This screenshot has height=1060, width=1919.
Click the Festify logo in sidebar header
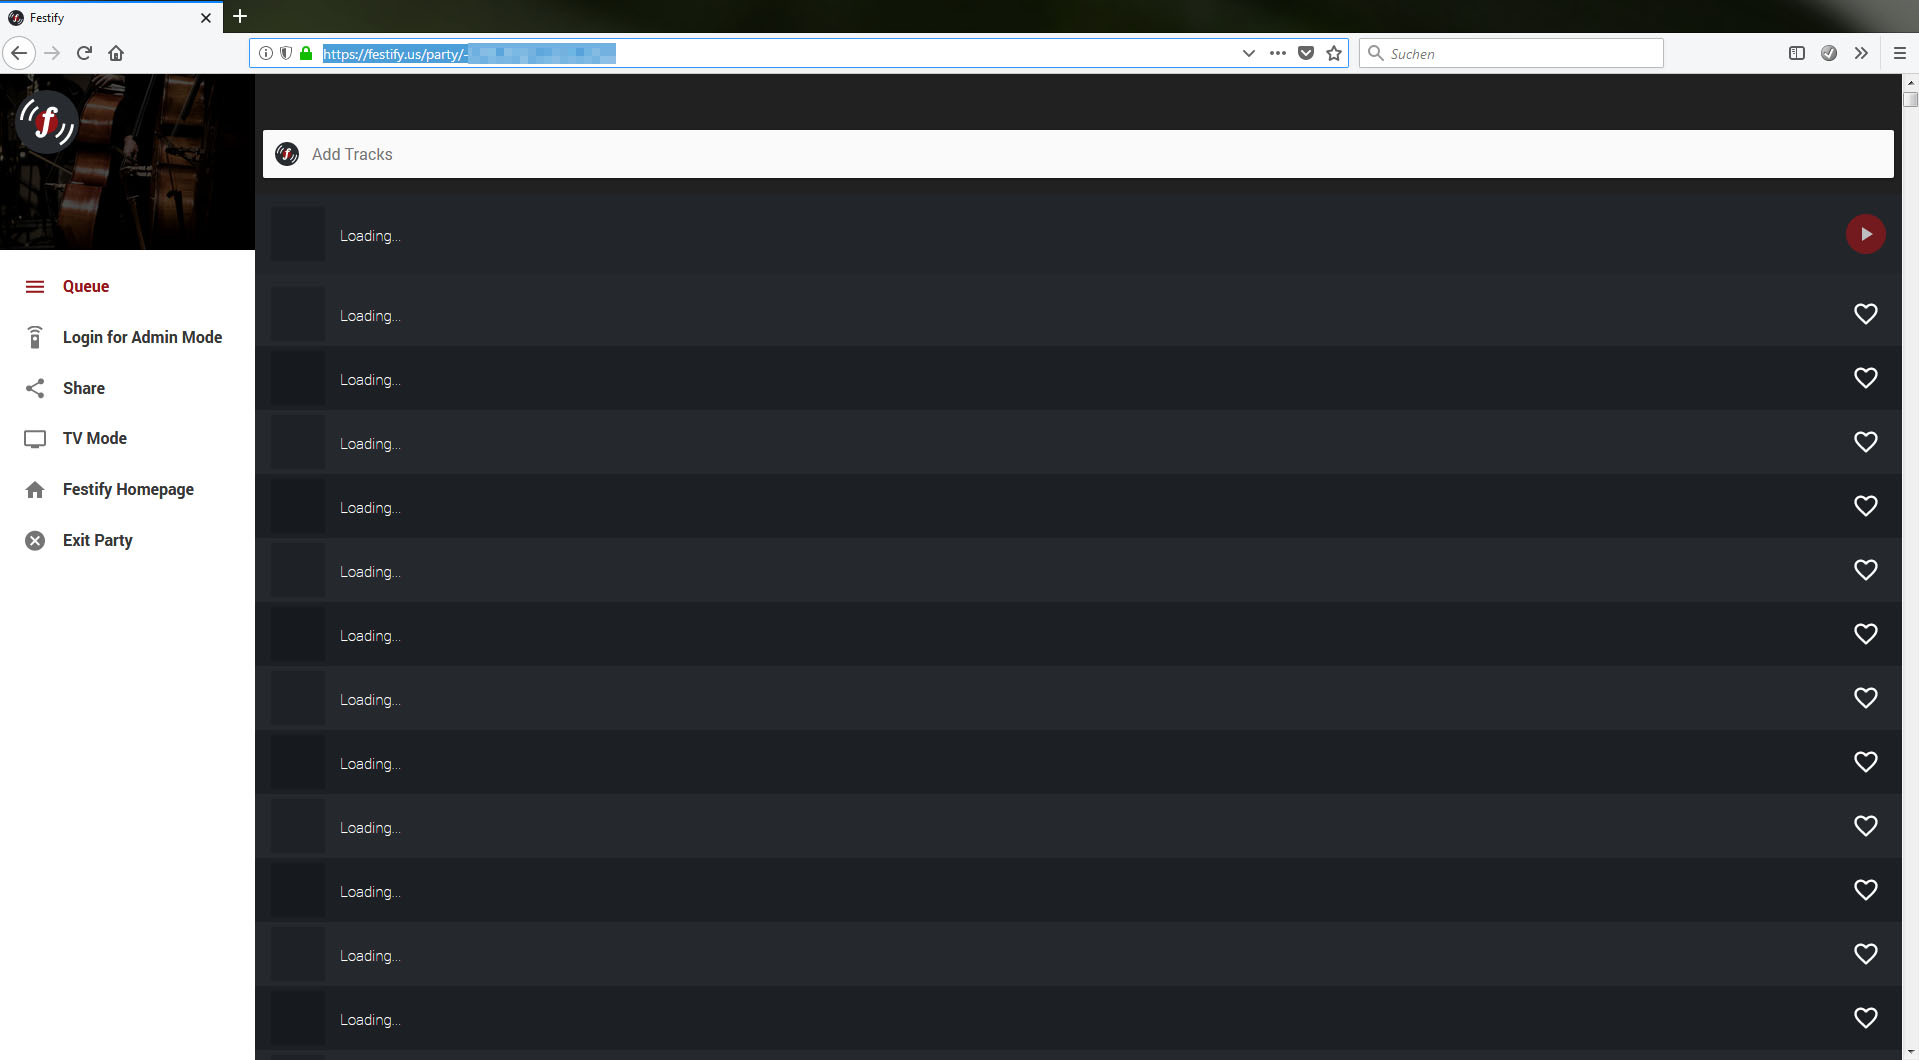tap(47, 121)
